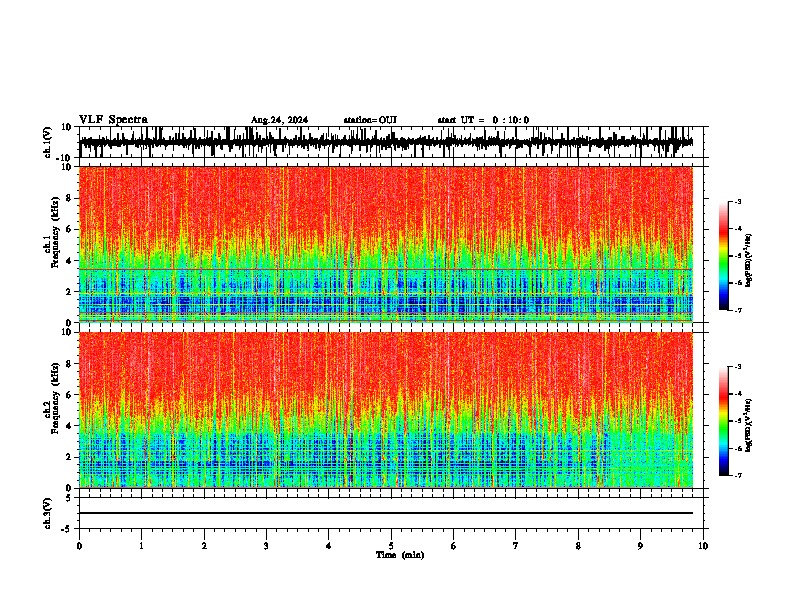Click the '6' tick on ch.2 frequency axis
792x612 pixels.
pyautogui.click(x=69, y=395)
